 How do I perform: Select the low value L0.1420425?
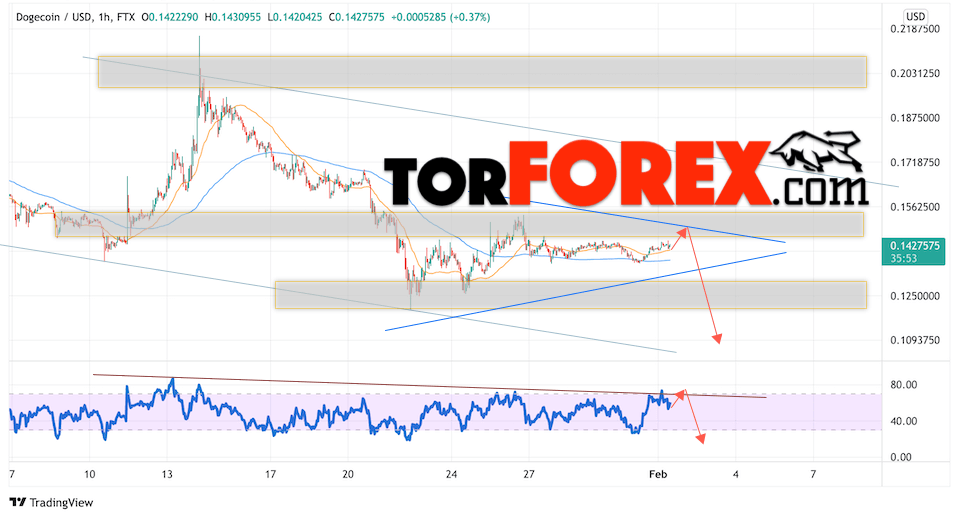(x=295, y=18)
